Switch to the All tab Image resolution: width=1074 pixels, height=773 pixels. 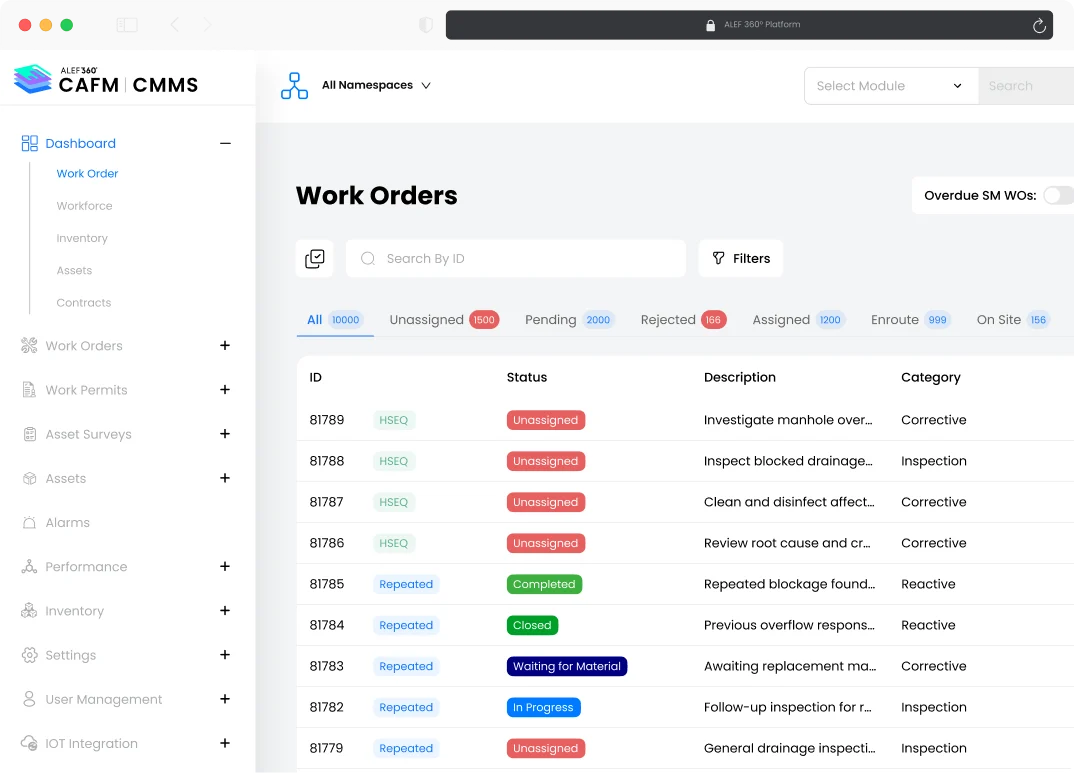[335, 320]
